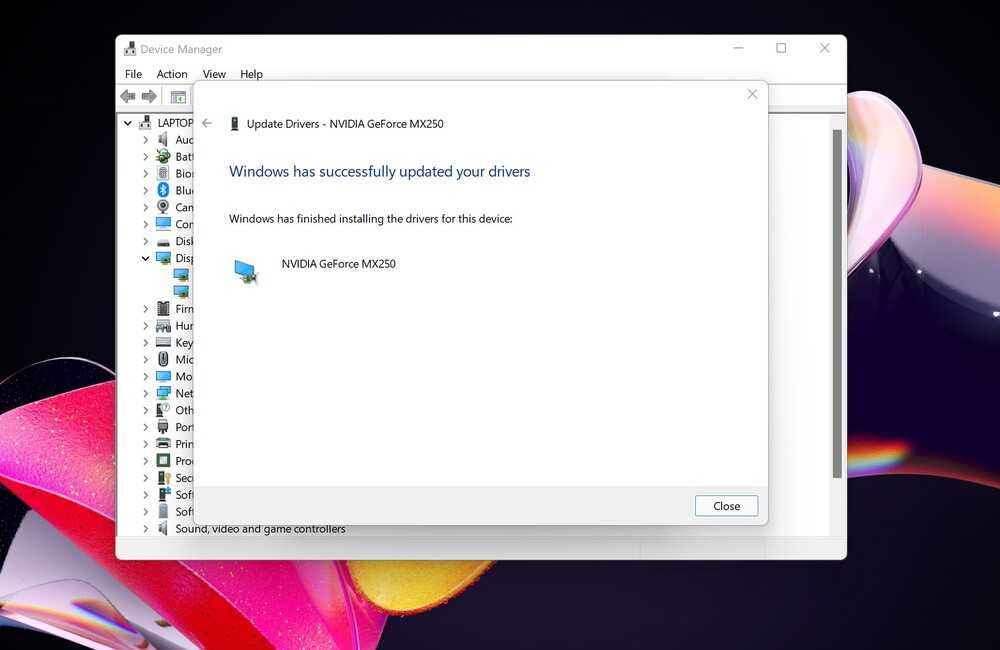Viewport: 1000px width, 650px height.
Task: Click the Device Manager vertical scrollbar
Action: (x=837, y=300)
